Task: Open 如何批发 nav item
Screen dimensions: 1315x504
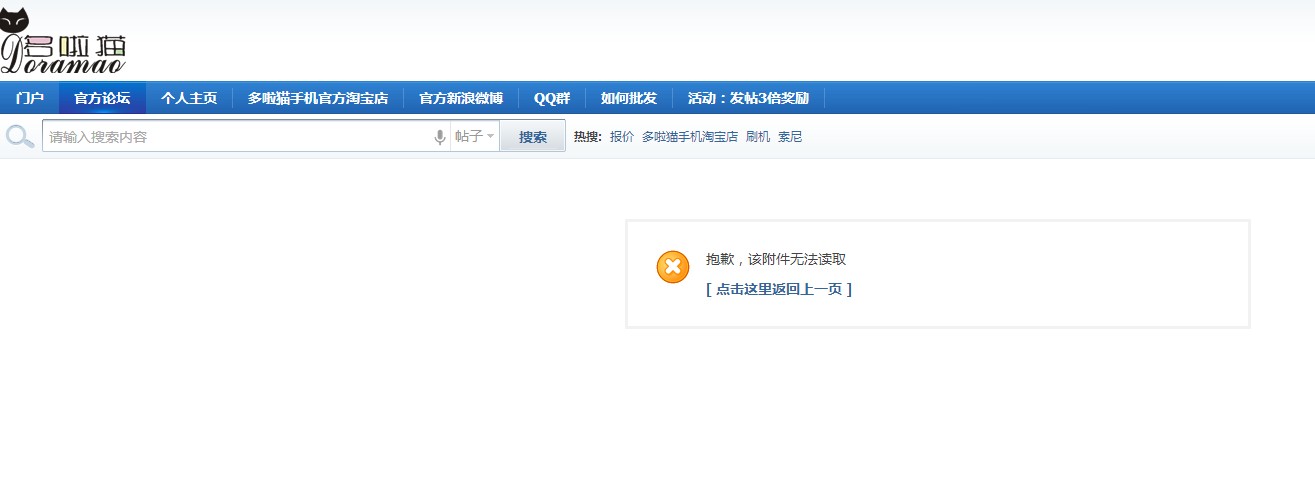Action: 629,98
